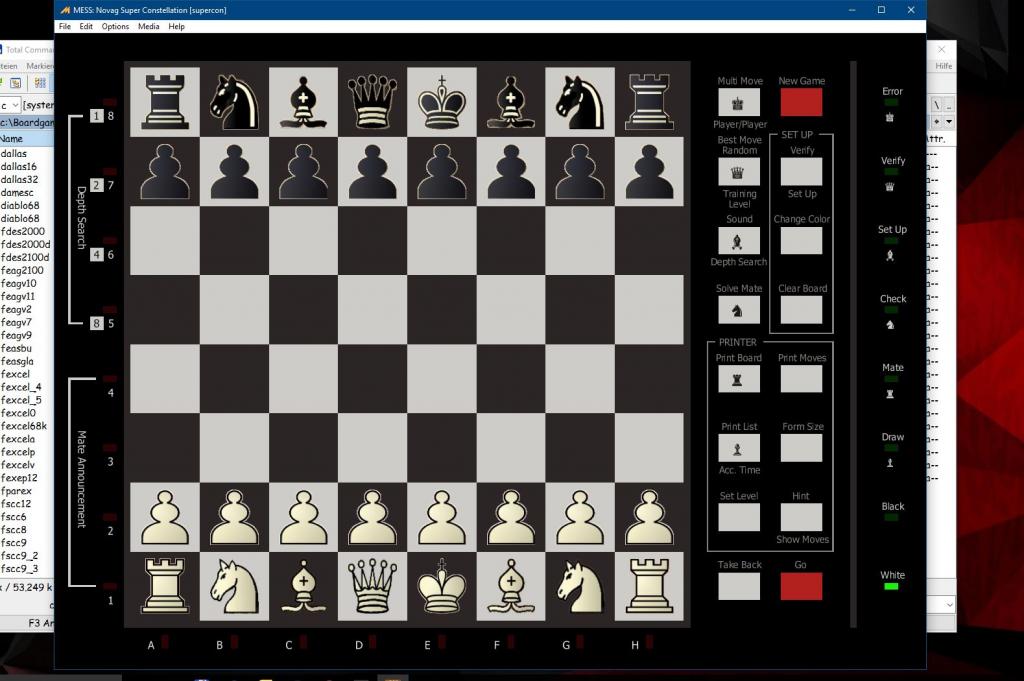Screen dimensions: 1024x681
Task: Toggle the Change Color key
Action: point(801,241)
